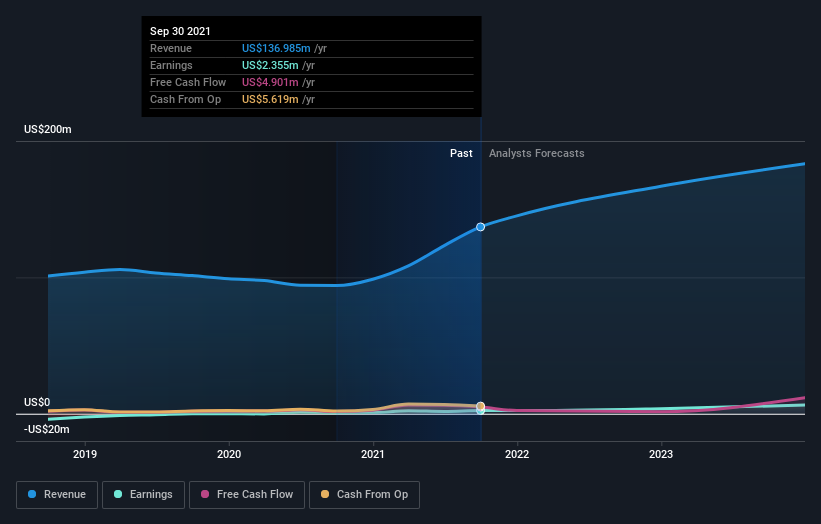821x524 pixels.
Task: Click the teal Earnings legend dot
Action: (118, 494)
